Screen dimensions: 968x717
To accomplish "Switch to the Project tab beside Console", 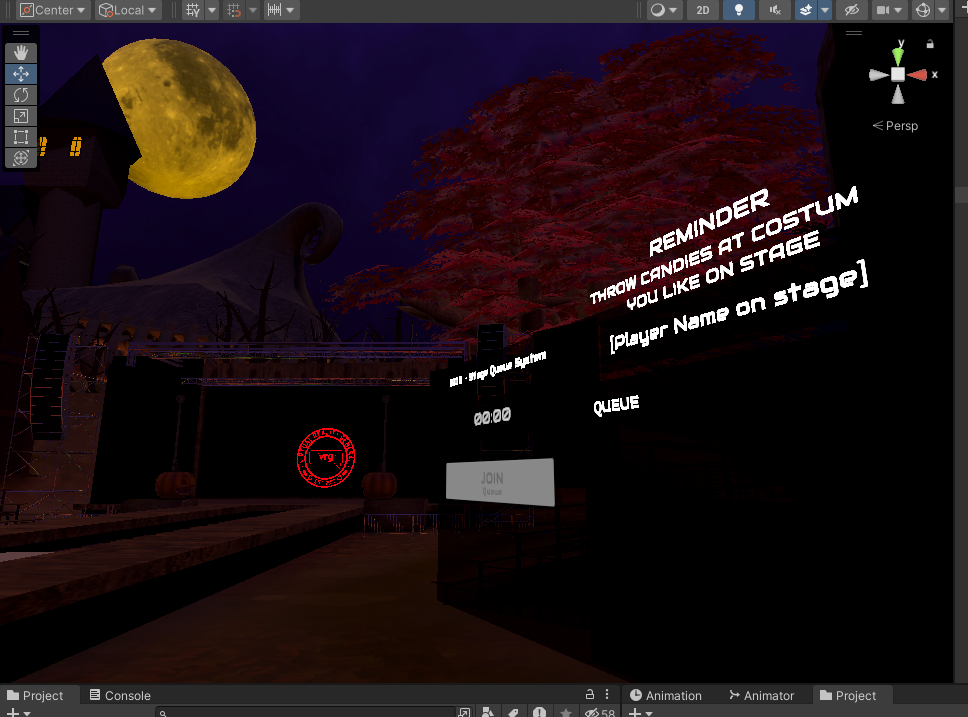I will pos(35,695).
